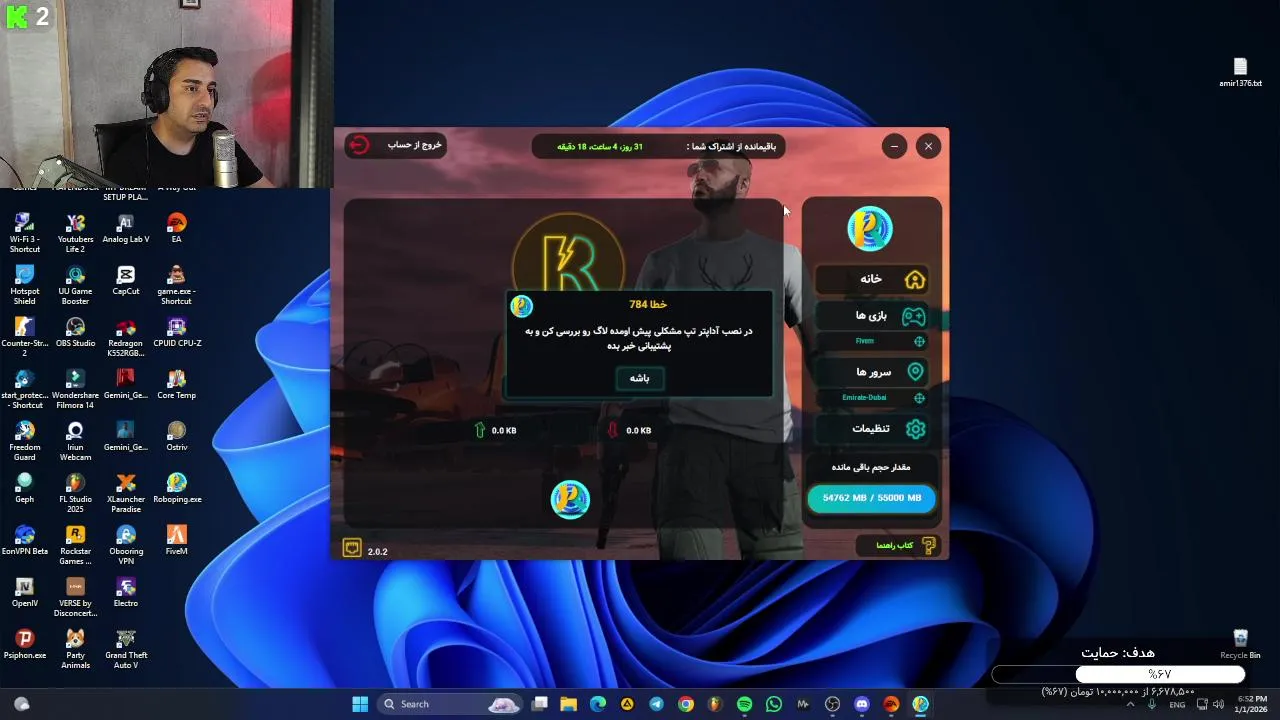Screen dimensions: 1280x720
Task: Open OpenIV desktop icon
Action: (x=24, y=592)
